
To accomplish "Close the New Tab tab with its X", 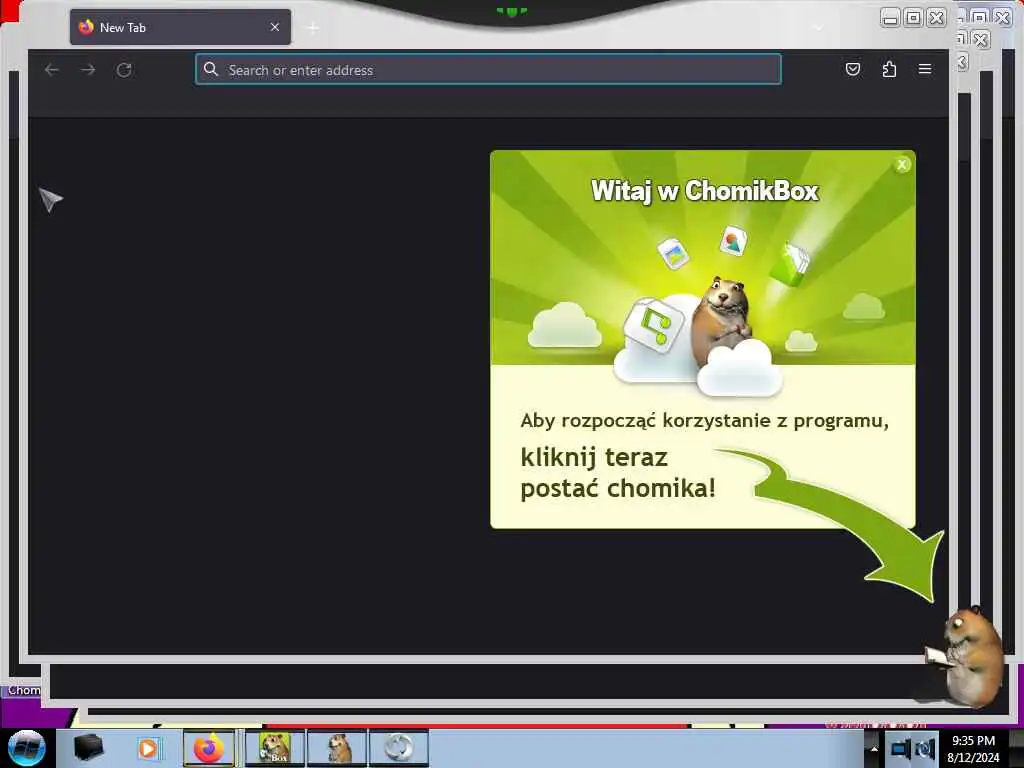I will click(x=275, y=27).
